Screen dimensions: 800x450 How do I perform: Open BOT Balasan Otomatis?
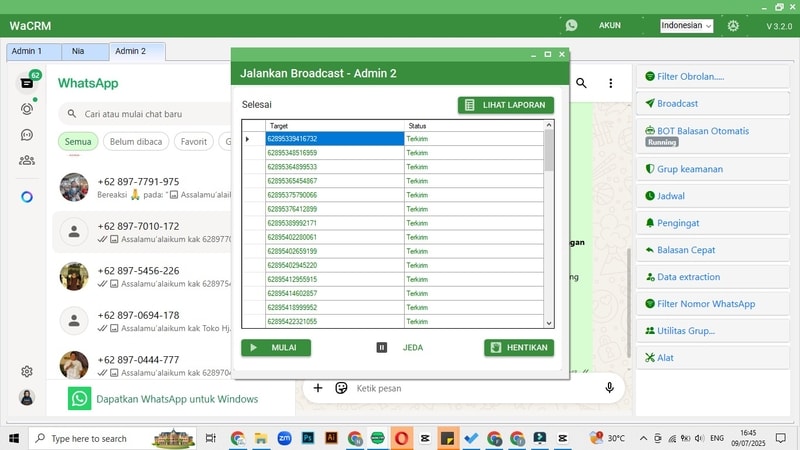click(713, 136)
